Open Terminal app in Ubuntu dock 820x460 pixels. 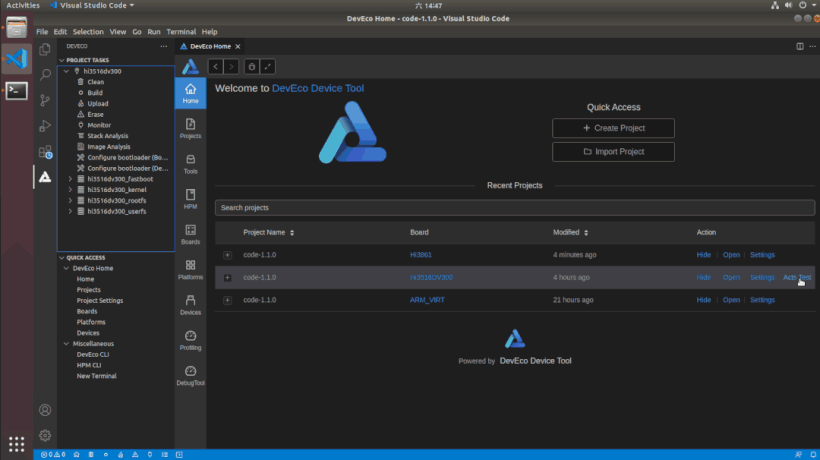(17, 91)
